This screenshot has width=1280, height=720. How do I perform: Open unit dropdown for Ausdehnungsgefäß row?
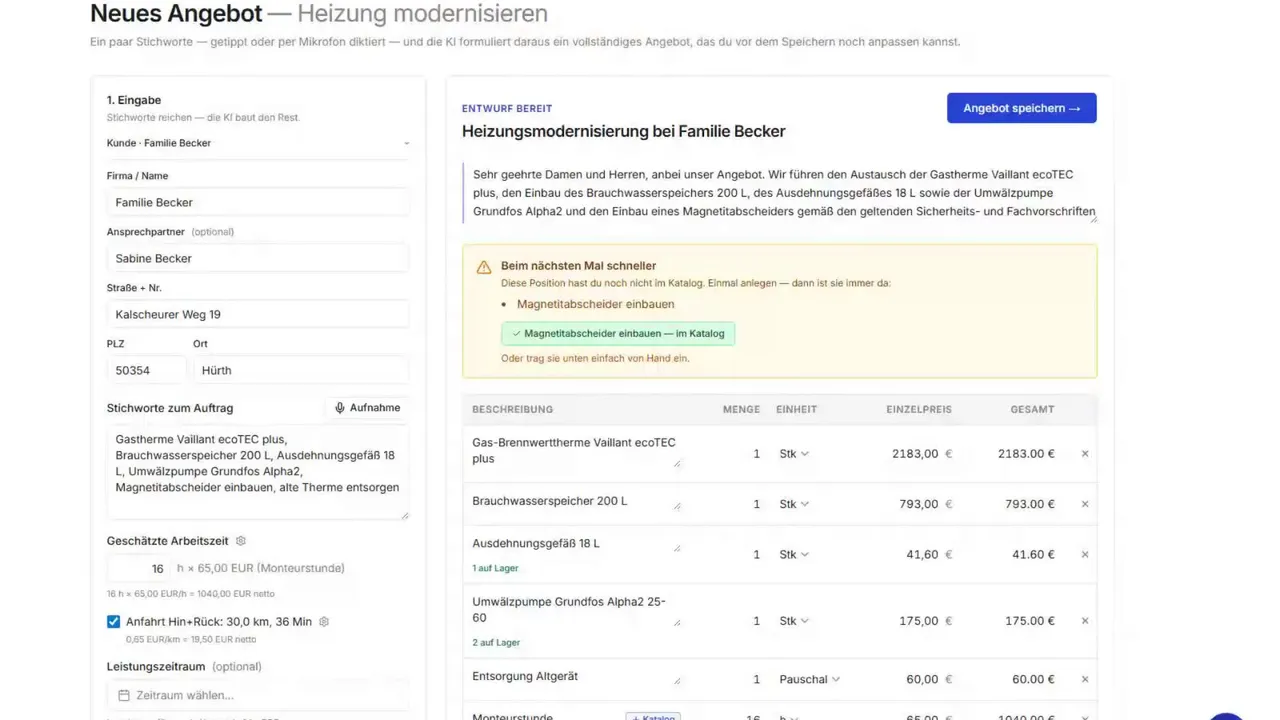[x=795, y=554]
